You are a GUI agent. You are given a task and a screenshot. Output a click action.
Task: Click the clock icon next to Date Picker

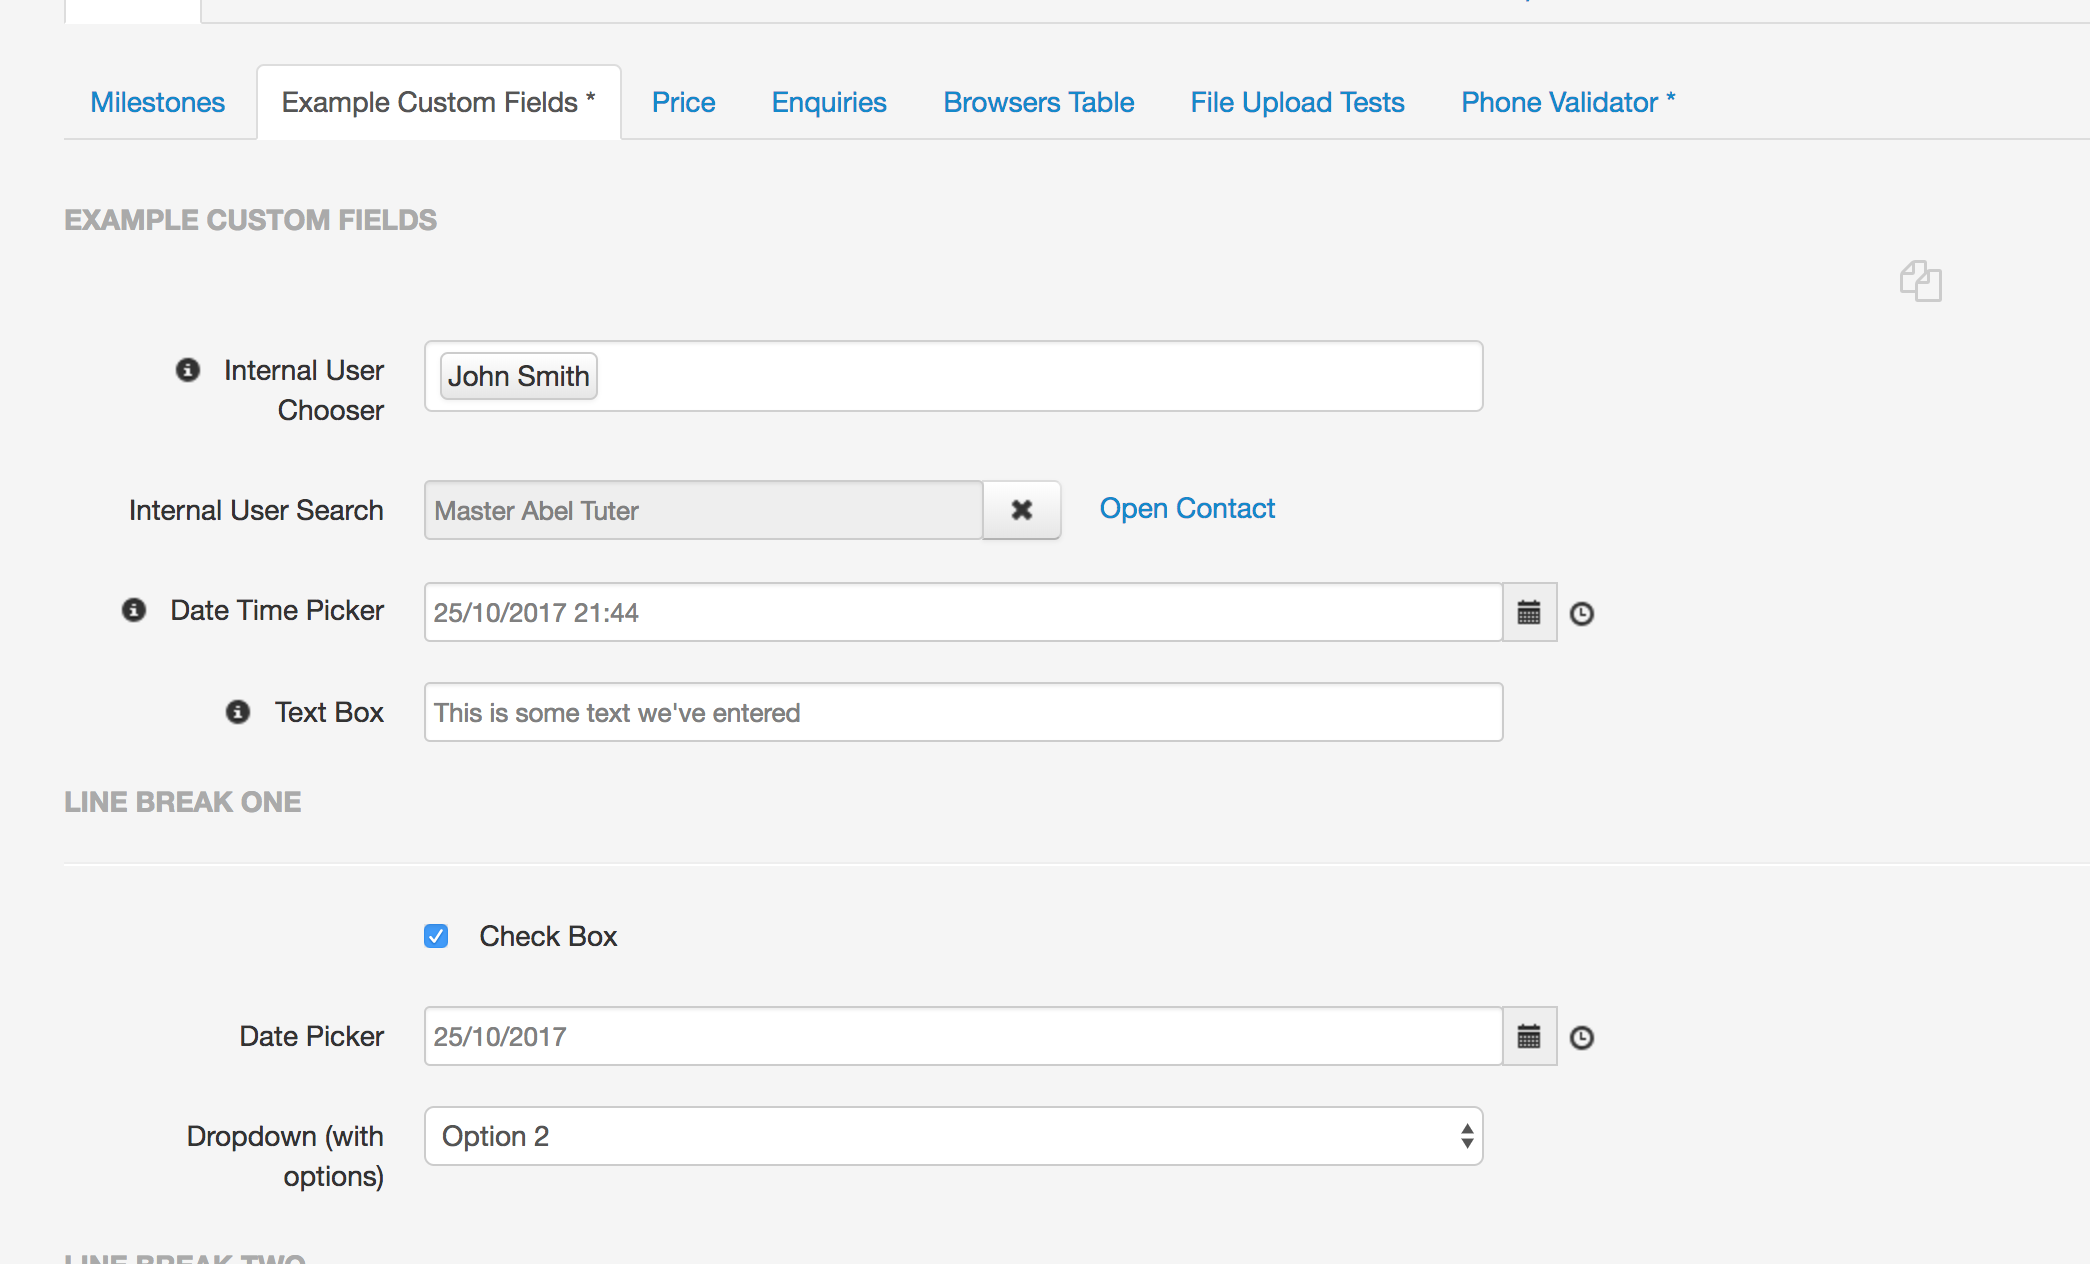point(1582,1037)
